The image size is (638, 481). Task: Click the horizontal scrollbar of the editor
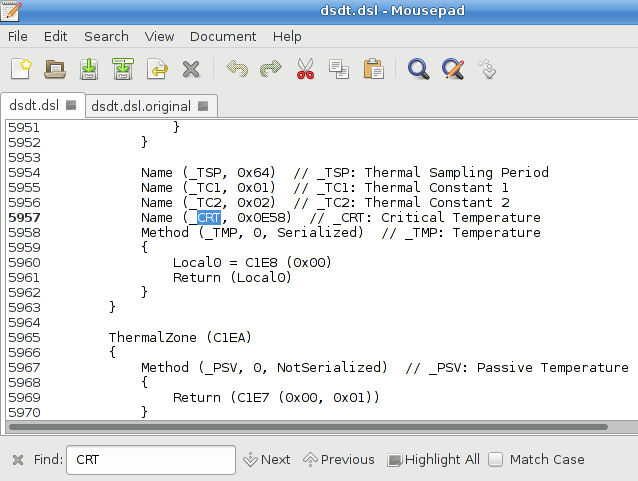pos(308,427)
